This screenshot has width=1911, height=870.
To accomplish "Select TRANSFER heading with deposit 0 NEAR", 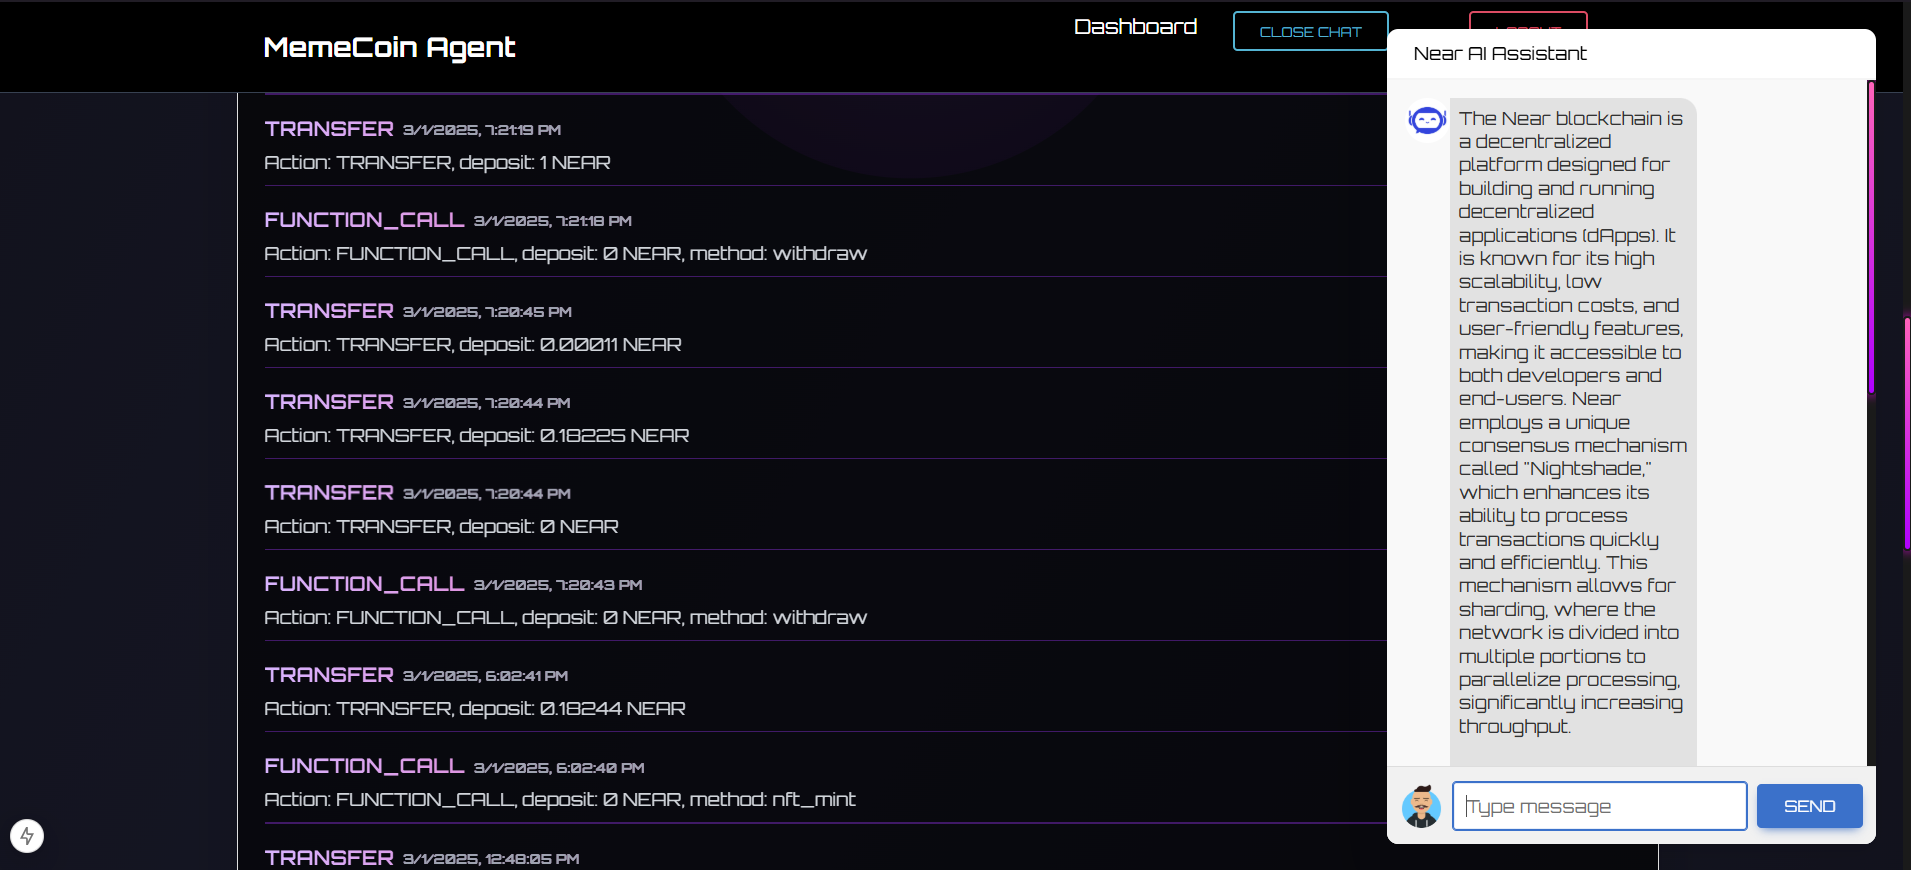I will coord(329,493).
